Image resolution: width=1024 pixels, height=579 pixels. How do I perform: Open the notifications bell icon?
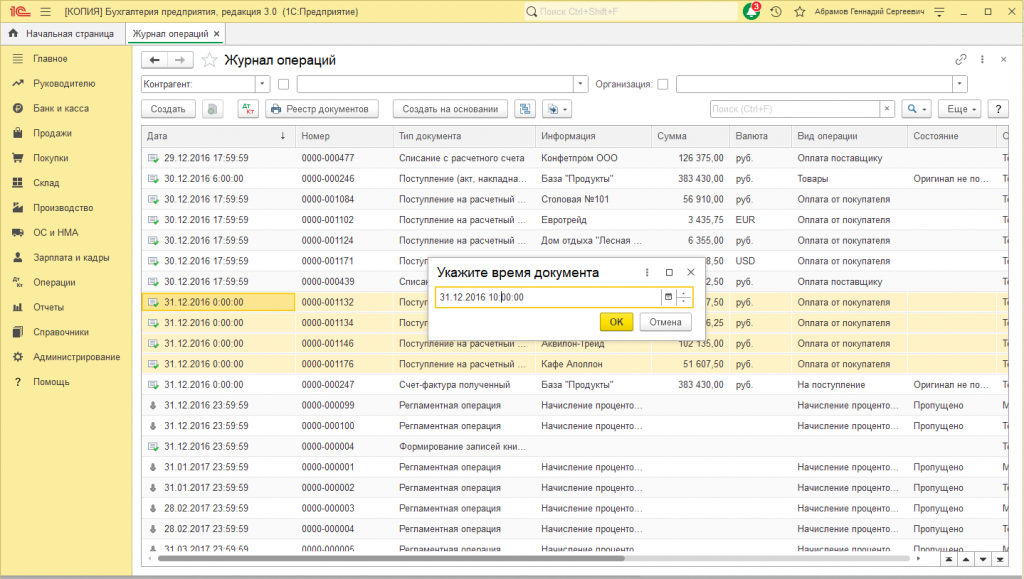751,12
